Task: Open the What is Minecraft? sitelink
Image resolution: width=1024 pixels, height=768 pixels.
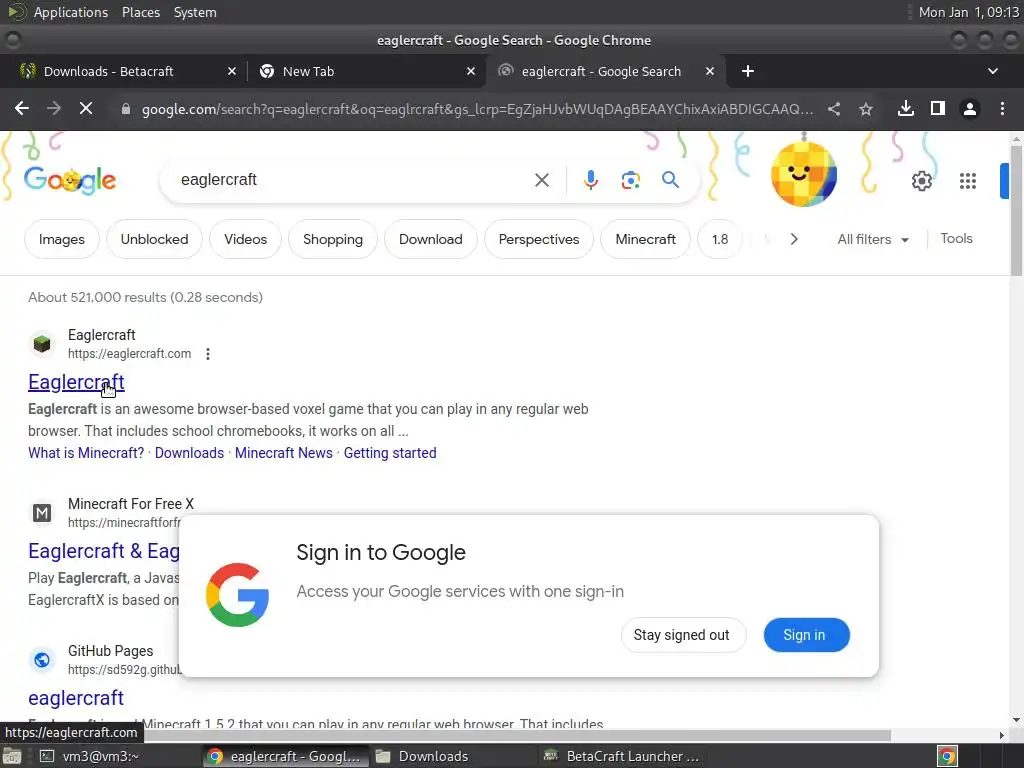Action: (x=86, y=453)
